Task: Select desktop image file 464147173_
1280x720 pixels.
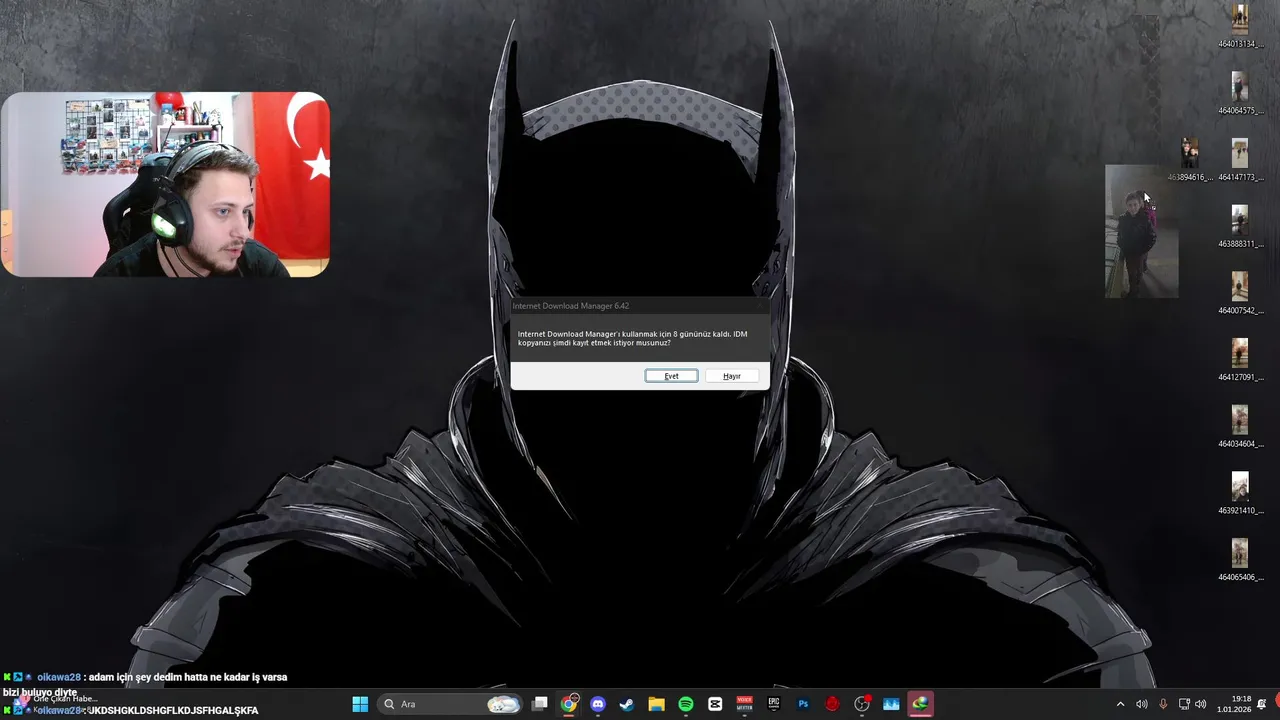Action: pyautogui.click(x=1240, y=160)
